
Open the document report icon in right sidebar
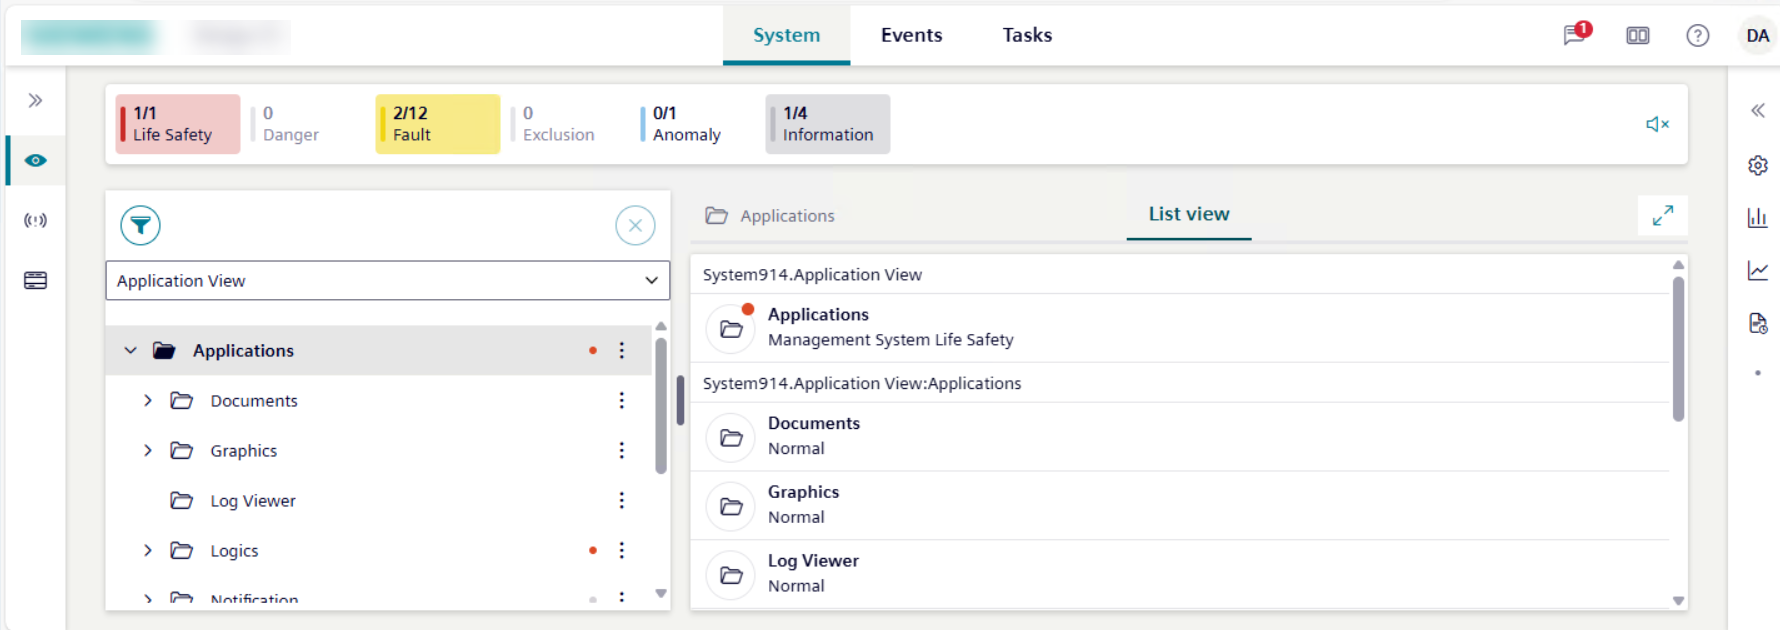coord(1757,323)
